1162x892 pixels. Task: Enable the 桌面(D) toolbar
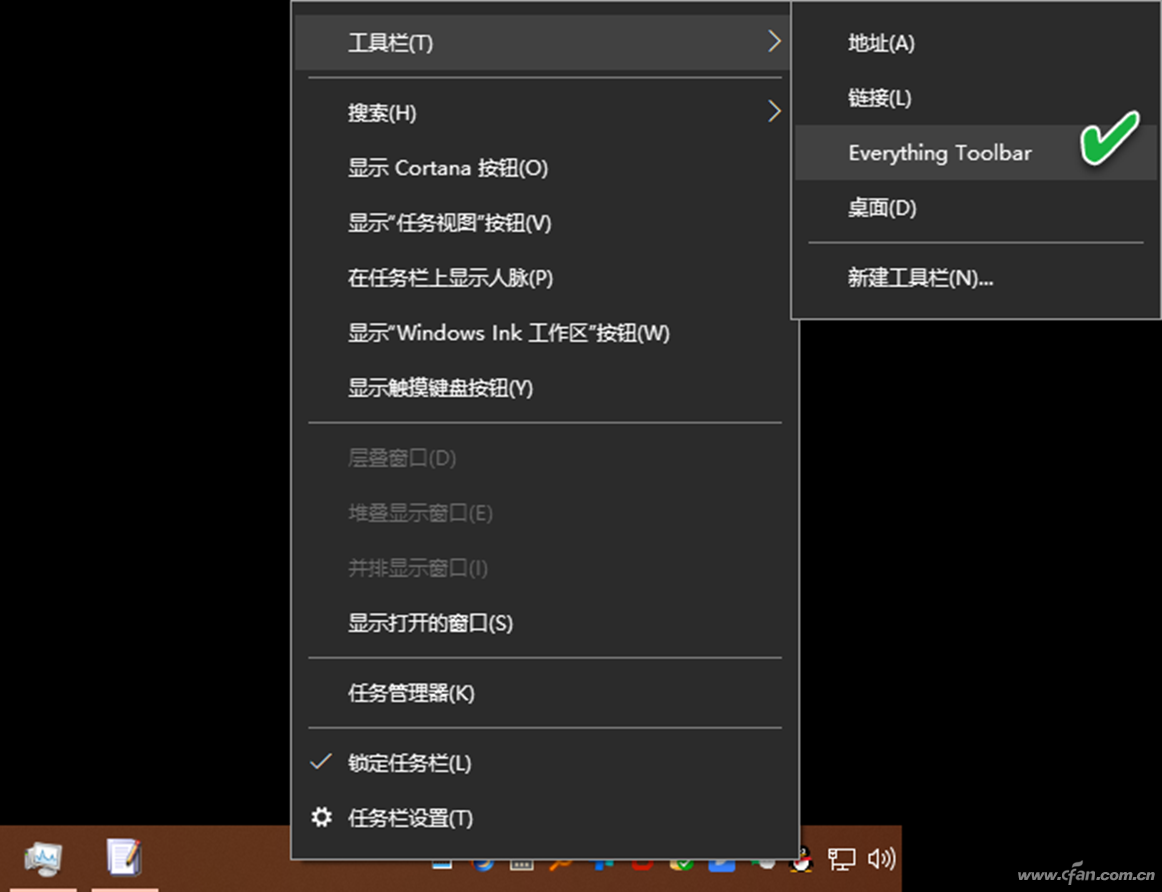point(975,207)
